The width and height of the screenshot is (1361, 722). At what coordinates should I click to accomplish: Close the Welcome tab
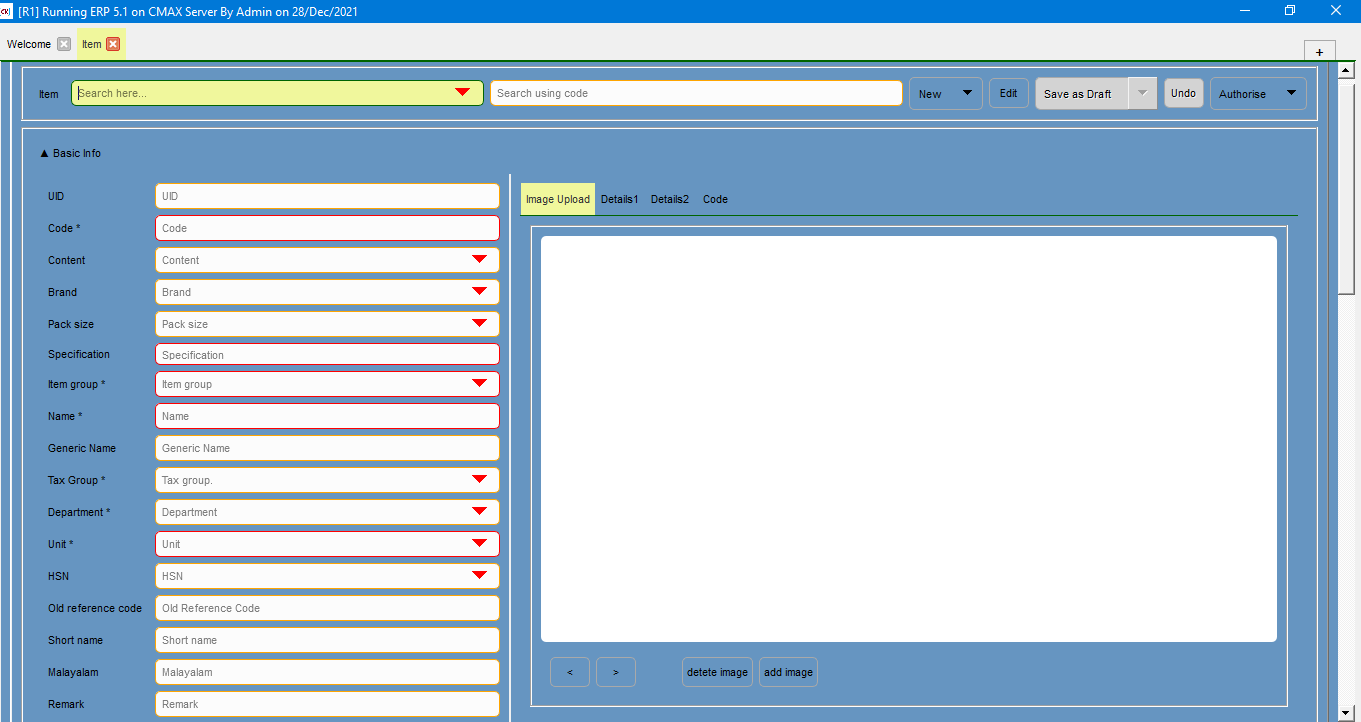coord(64,44)
